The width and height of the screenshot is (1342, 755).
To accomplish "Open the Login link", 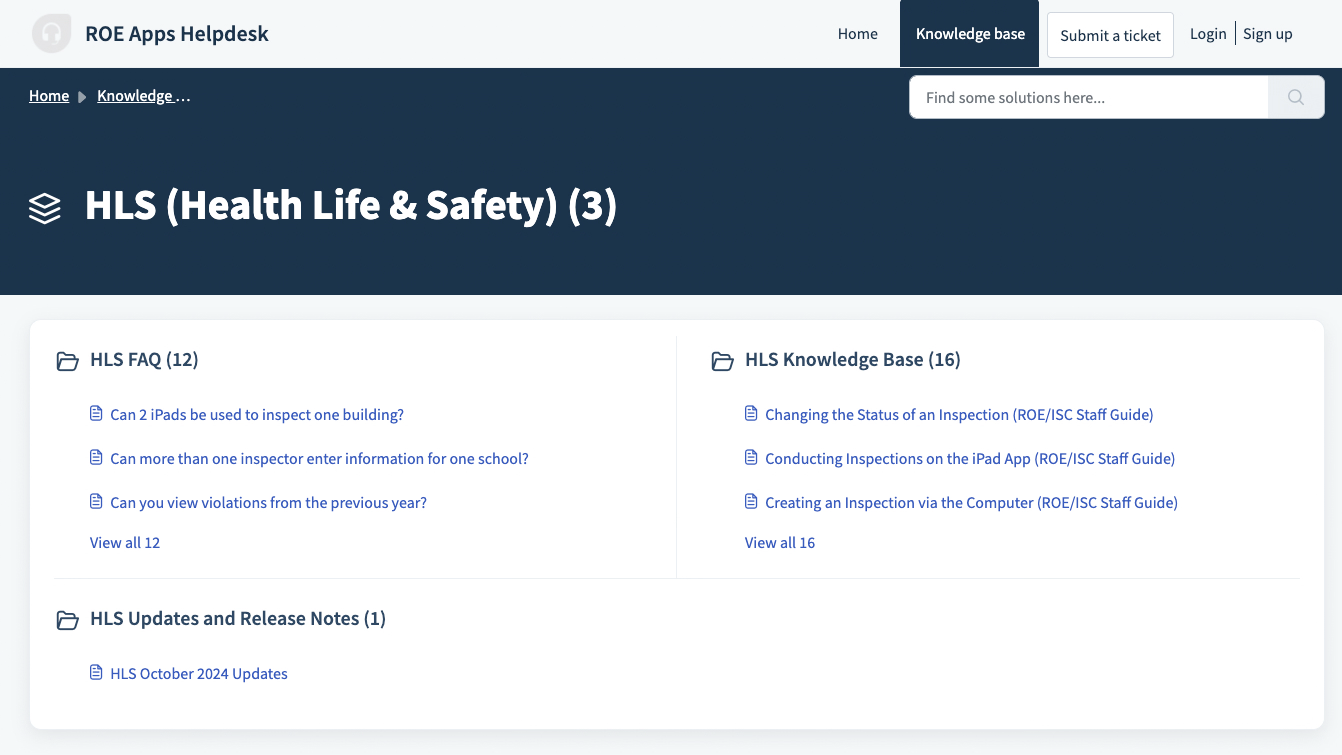I will pyautogui.click(x=1208, y=34).
